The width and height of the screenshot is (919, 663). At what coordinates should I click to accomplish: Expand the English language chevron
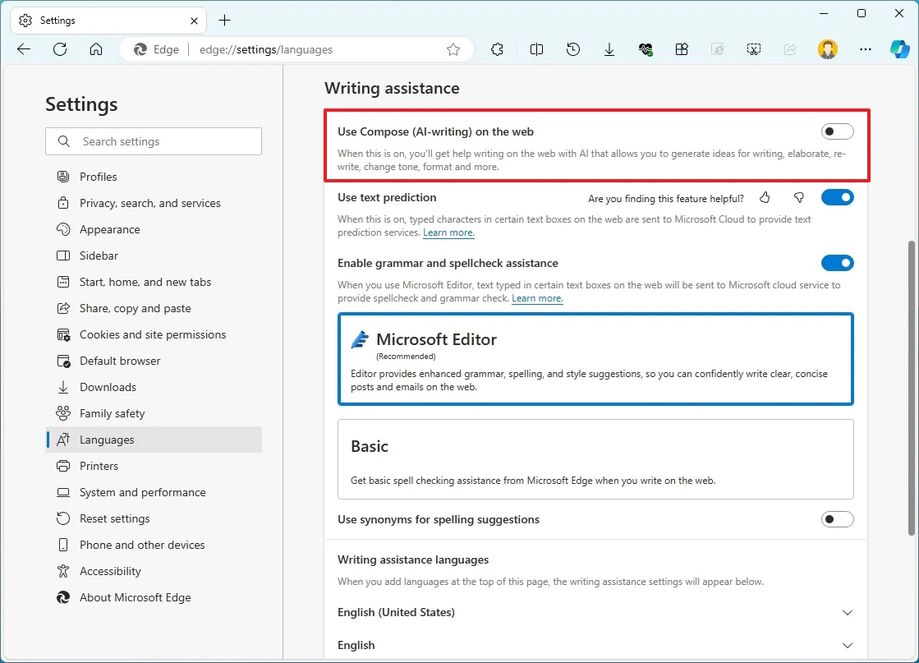[847, 645]
